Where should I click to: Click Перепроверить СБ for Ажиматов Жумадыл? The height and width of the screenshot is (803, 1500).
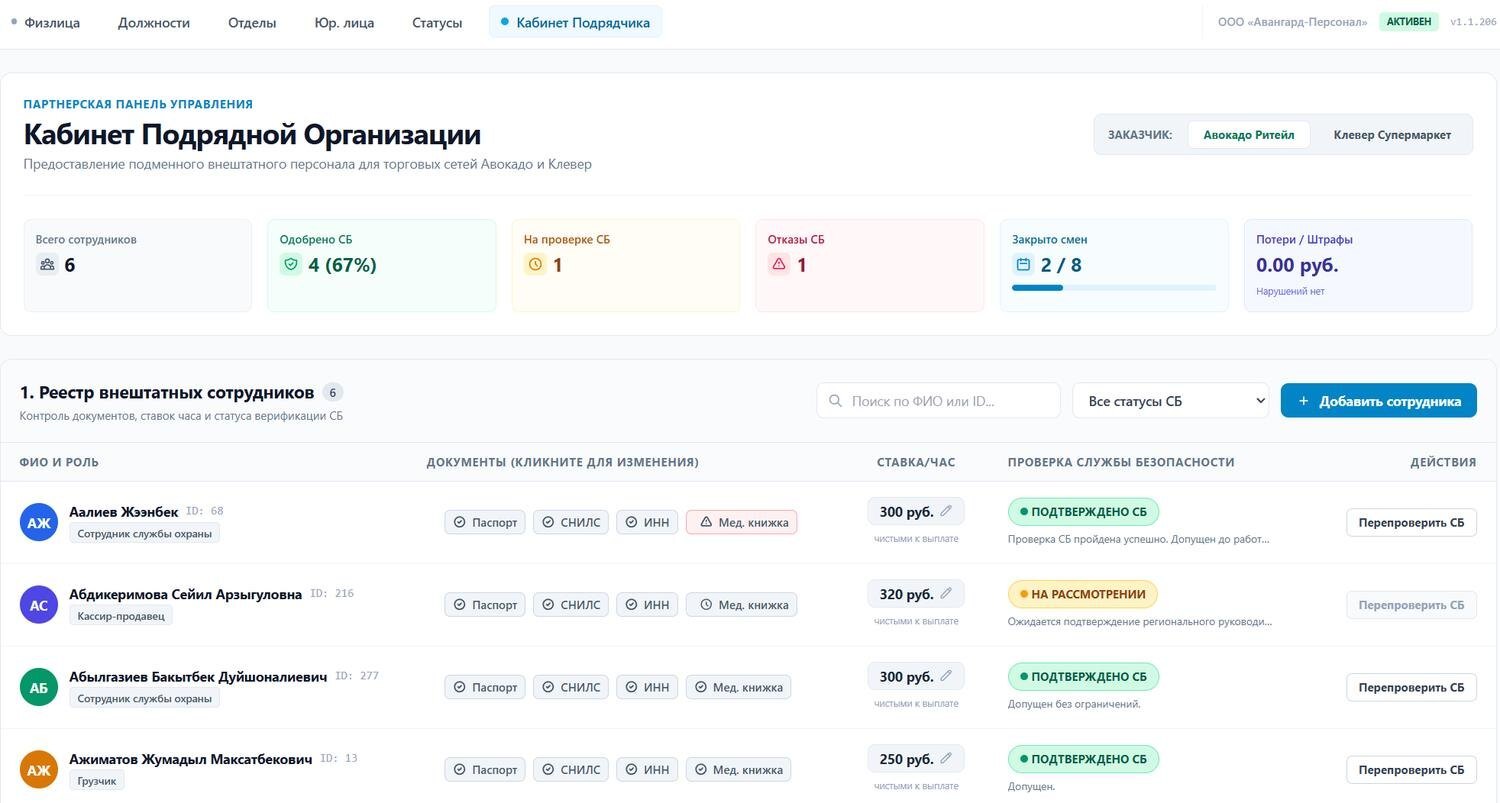tap(1411, 769)
